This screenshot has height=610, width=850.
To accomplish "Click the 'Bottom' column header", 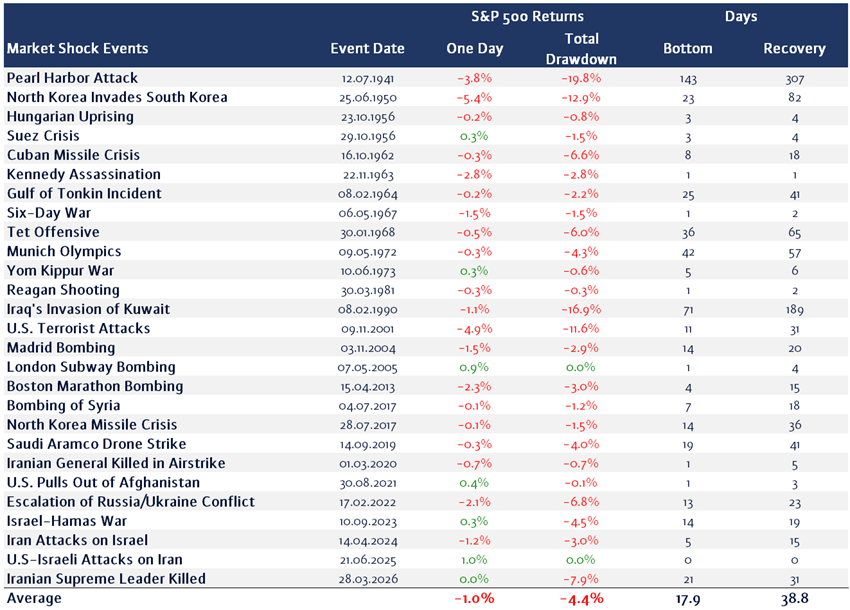I will pos(687,48).
